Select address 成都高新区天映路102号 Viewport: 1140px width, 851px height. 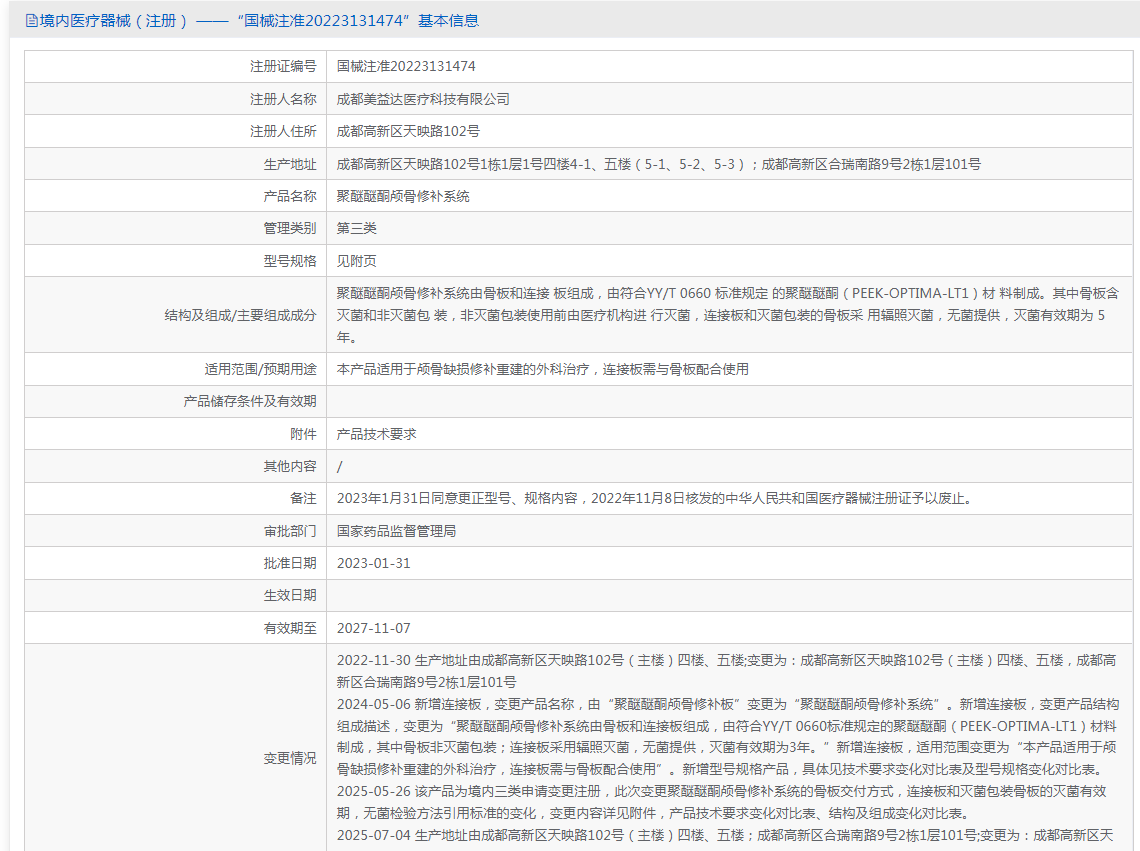408,131
